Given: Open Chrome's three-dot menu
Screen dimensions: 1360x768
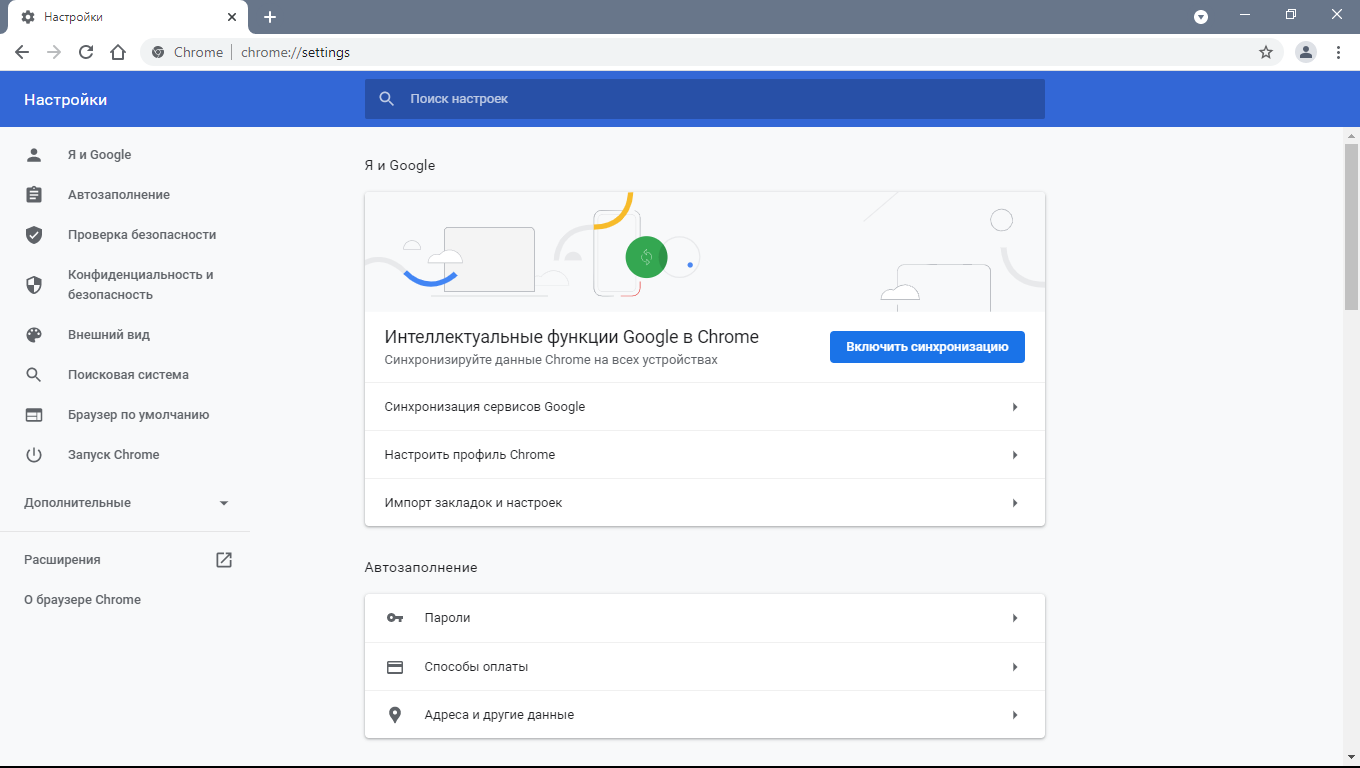Looking at the screenshot, I should point(1338,52).
